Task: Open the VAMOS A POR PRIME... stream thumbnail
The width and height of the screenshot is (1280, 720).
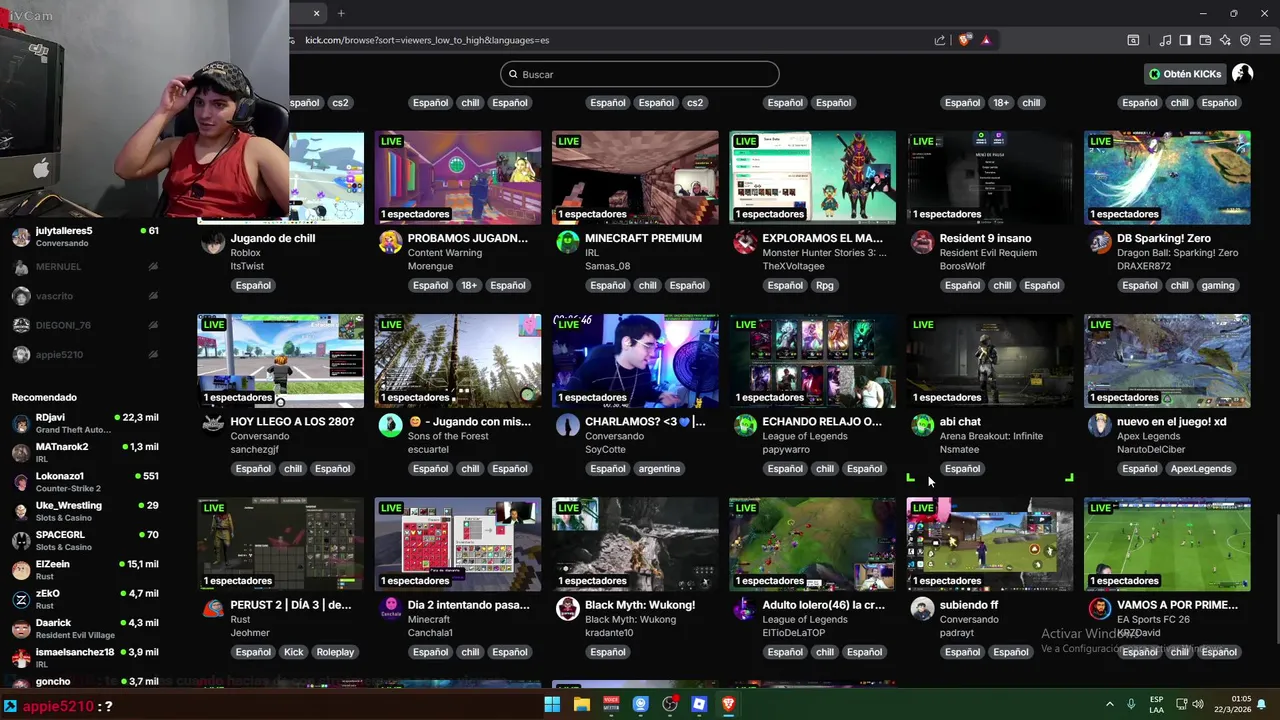Action: click(1167, 544)
